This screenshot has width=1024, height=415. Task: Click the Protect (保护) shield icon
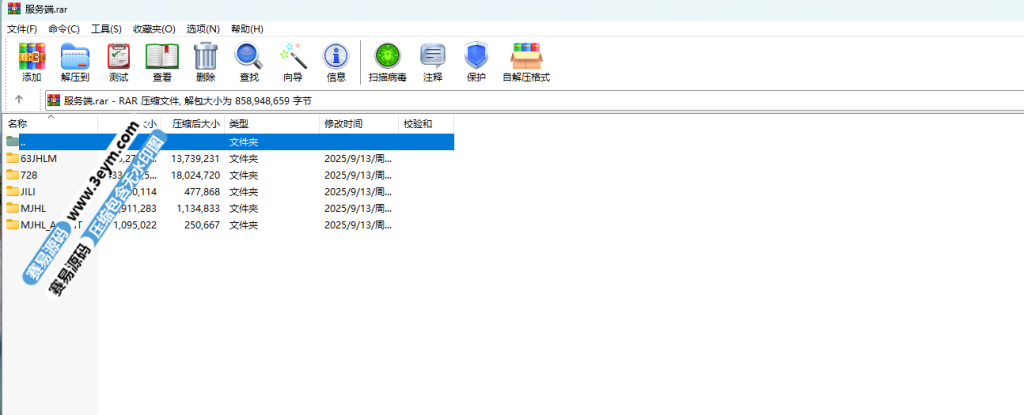(x=476, y=60)
